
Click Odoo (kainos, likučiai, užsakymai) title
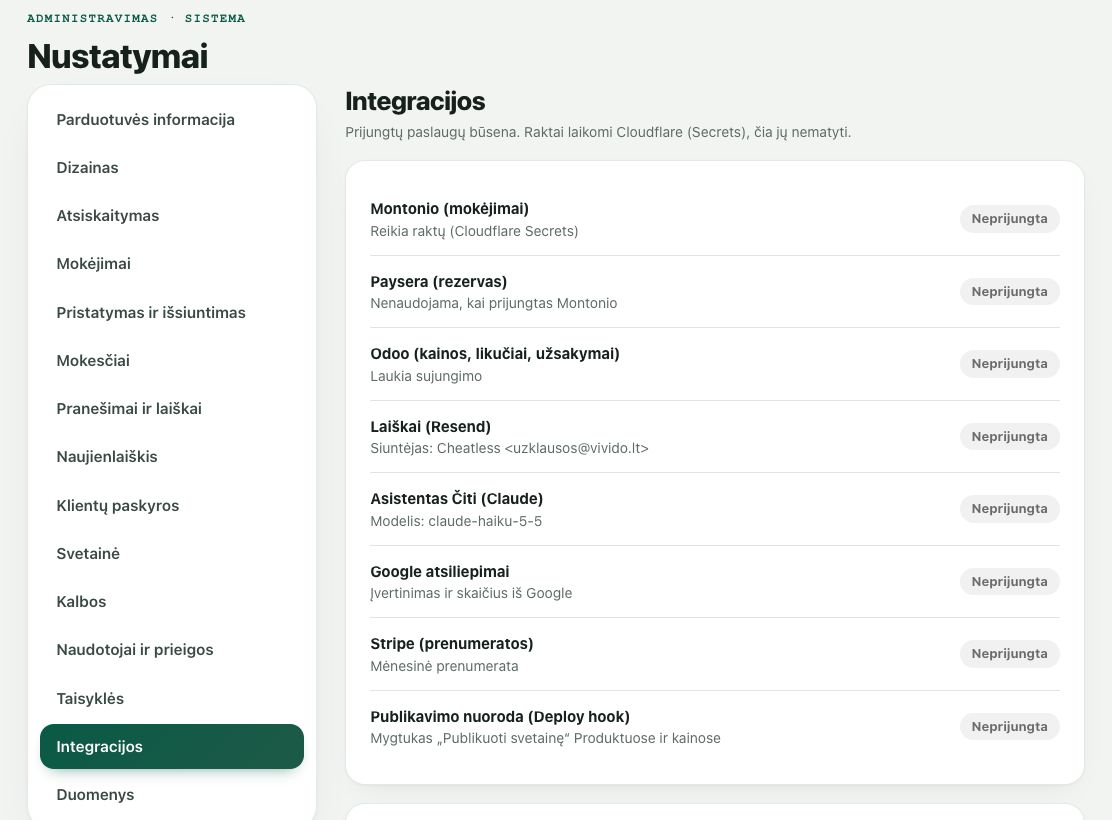(x=495, y=354)
